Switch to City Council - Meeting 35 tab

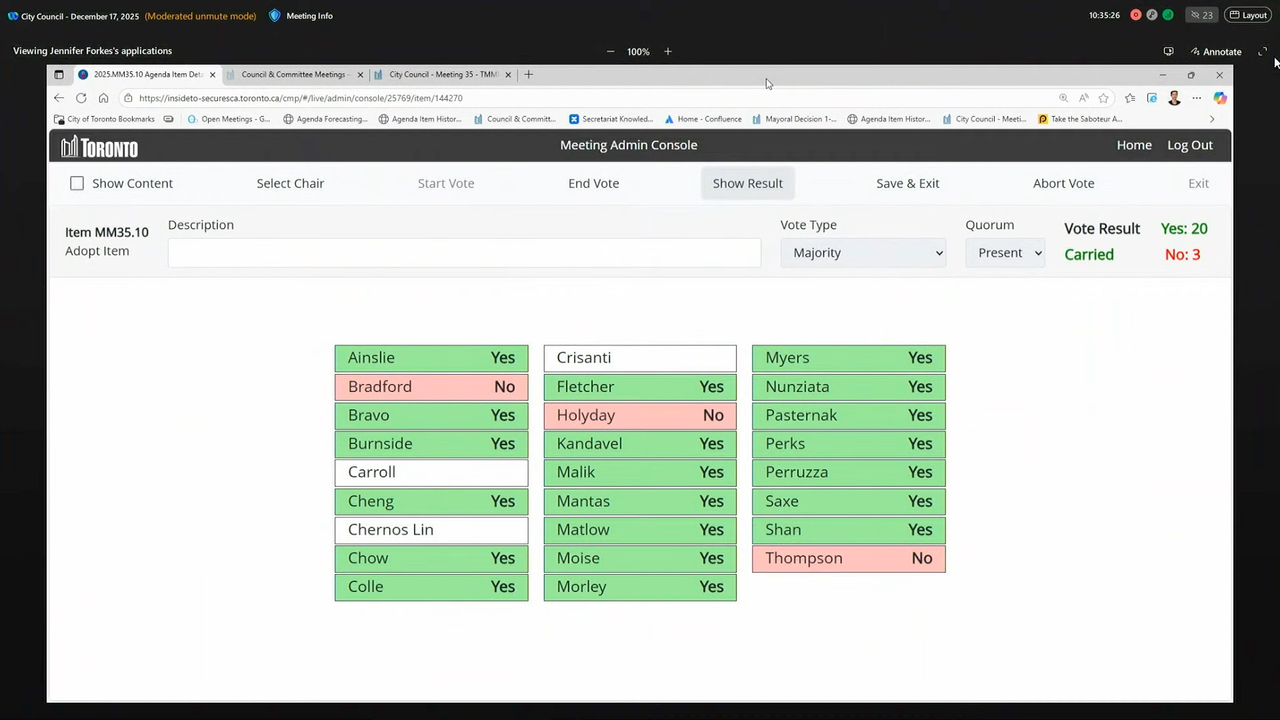443,74
